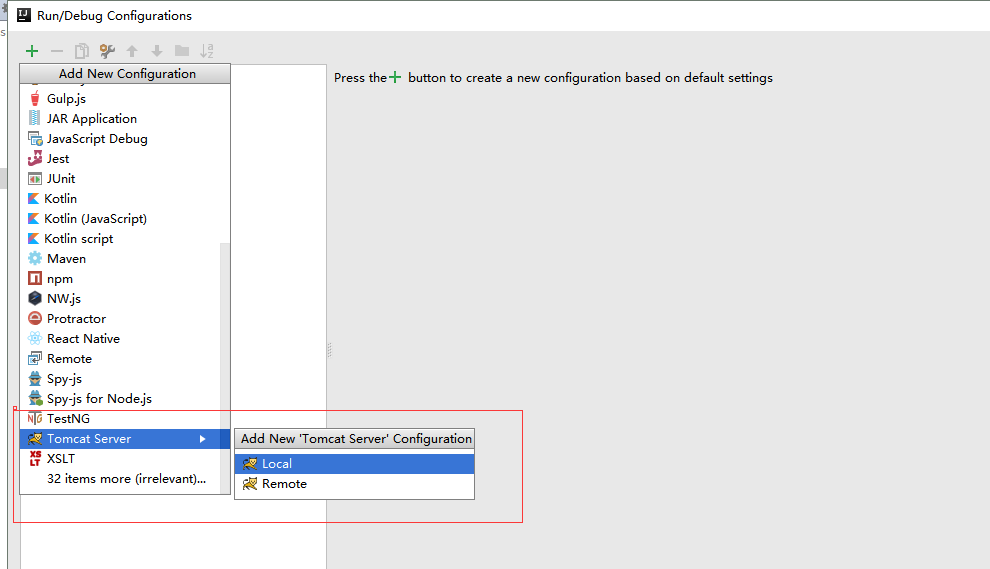Click the JUnit icon
This screenshot has width=990, height=569.
pyautogui.click(x=35, y=179)
